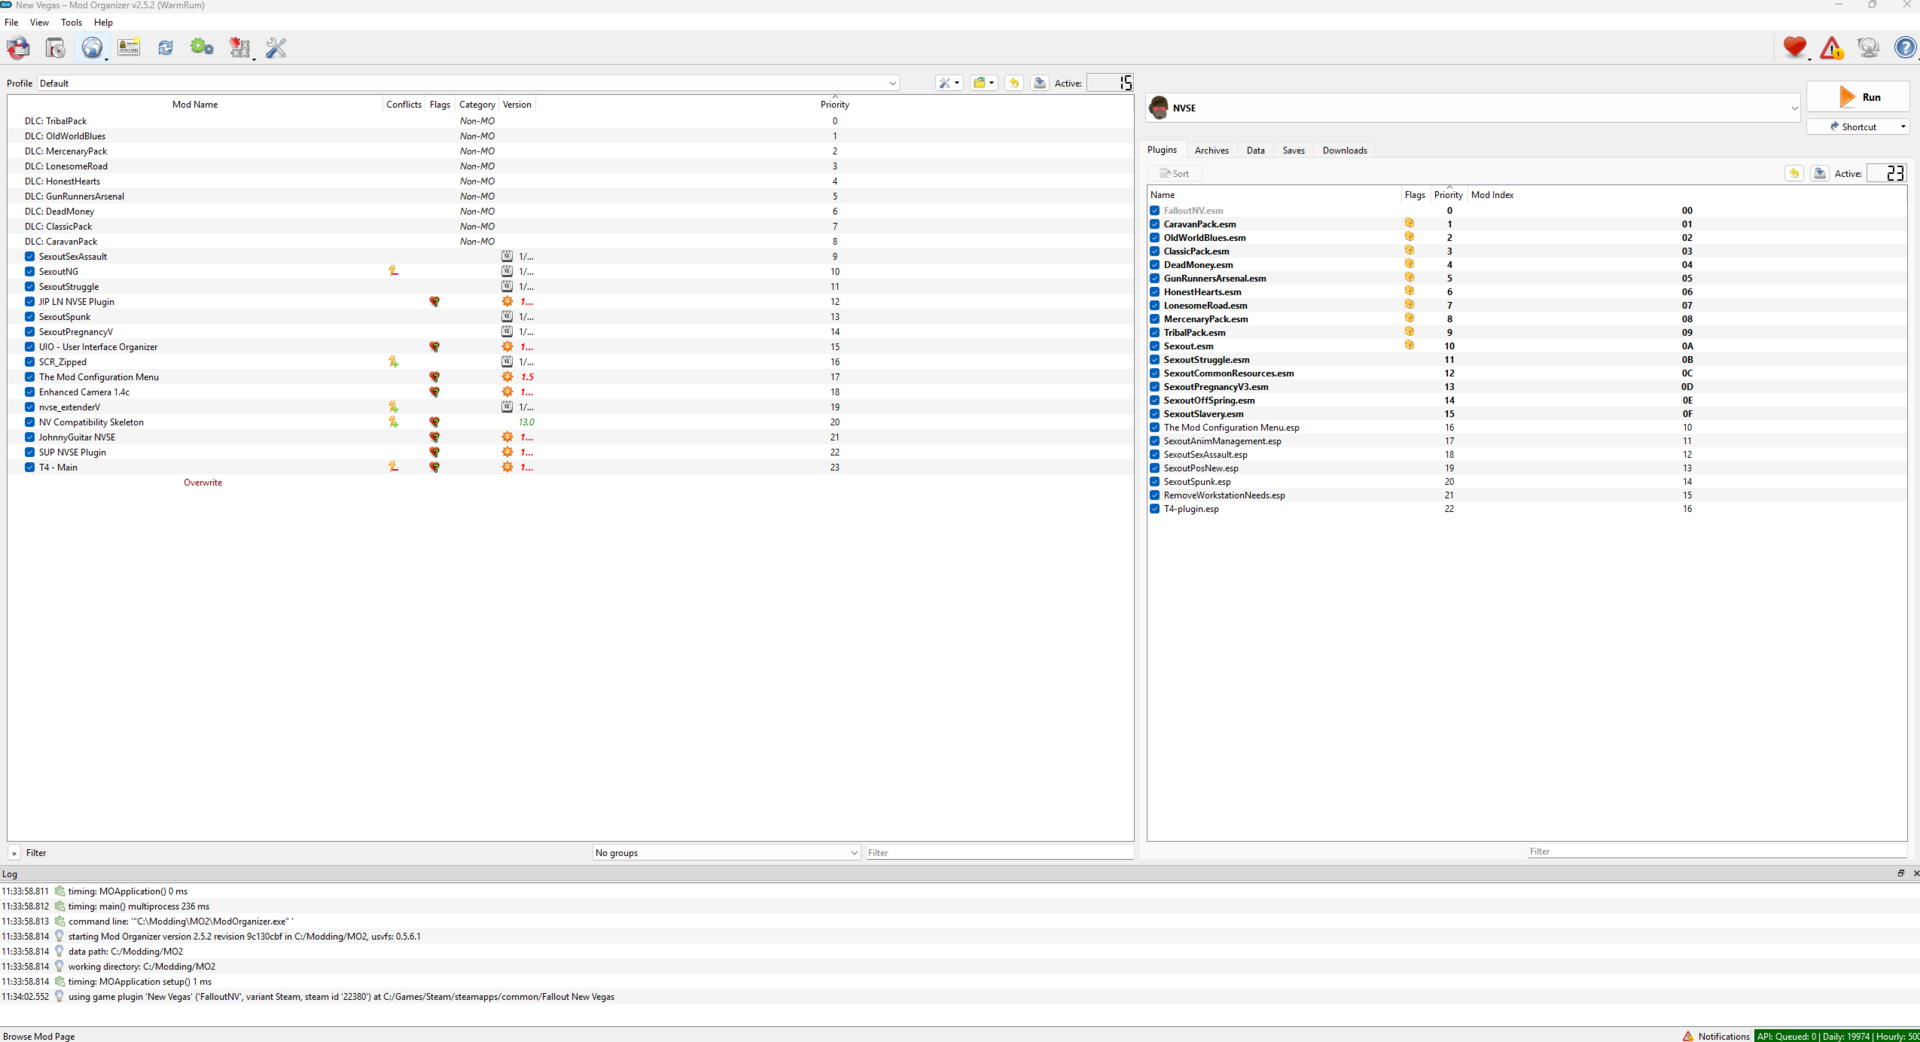
Task: Switch to the Data tab
Action: tap(1255, 150)
